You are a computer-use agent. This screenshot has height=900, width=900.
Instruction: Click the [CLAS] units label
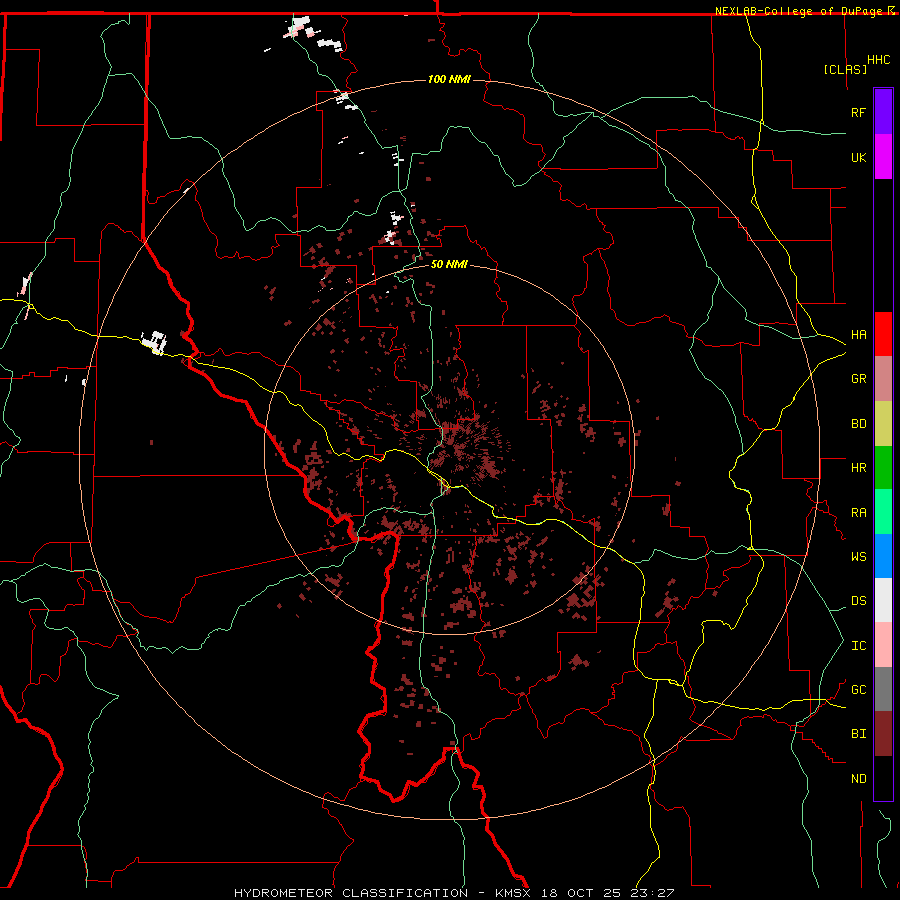[845, 69]
